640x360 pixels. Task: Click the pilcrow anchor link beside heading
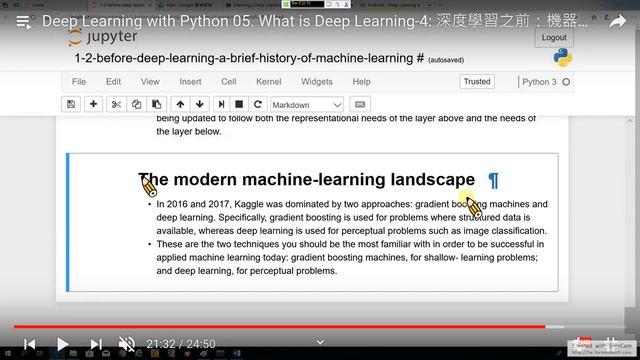[x=493, y=180]
